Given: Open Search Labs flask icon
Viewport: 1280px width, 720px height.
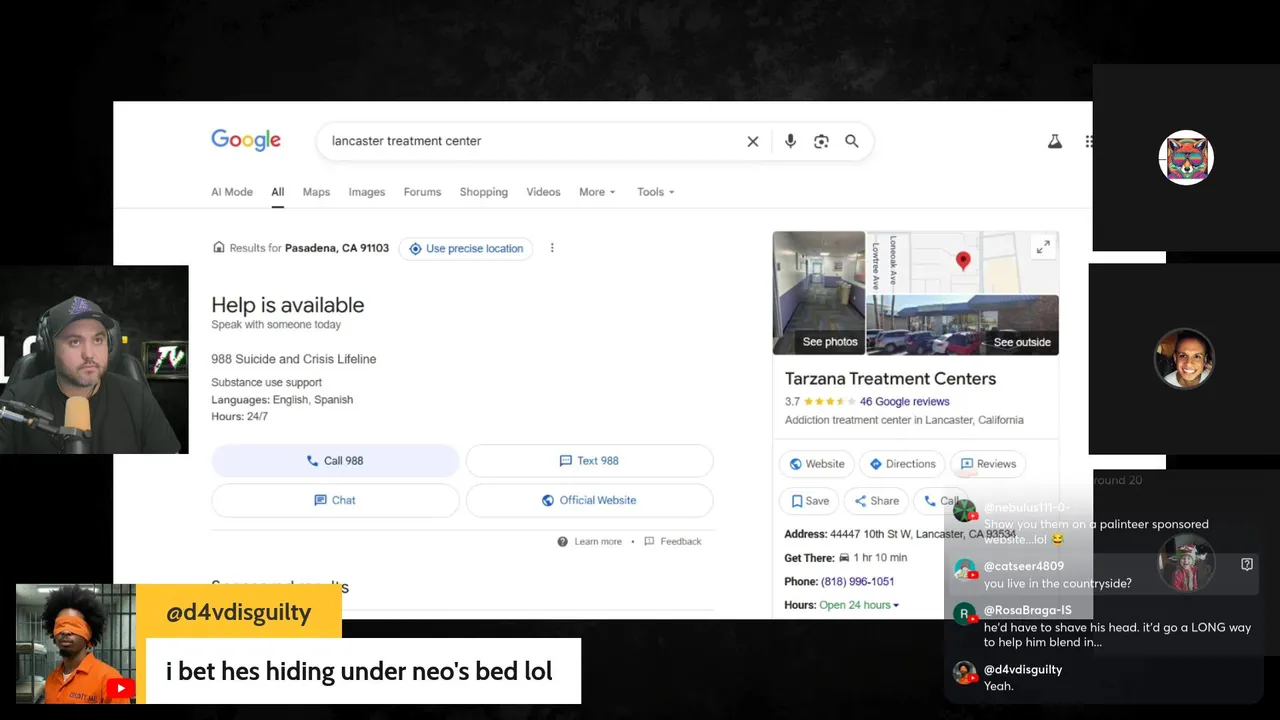Looking at the screenshot, I should pyautogui.click(x=1054, y=142).
